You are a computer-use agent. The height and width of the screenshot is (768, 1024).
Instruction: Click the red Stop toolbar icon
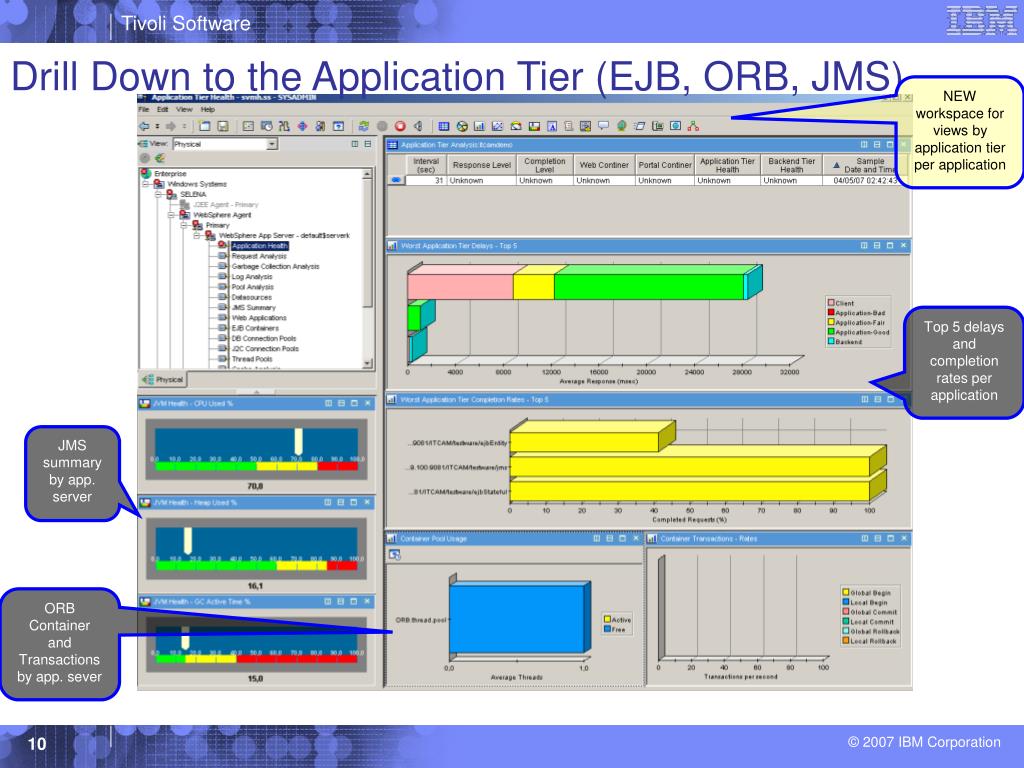(400, 126)
